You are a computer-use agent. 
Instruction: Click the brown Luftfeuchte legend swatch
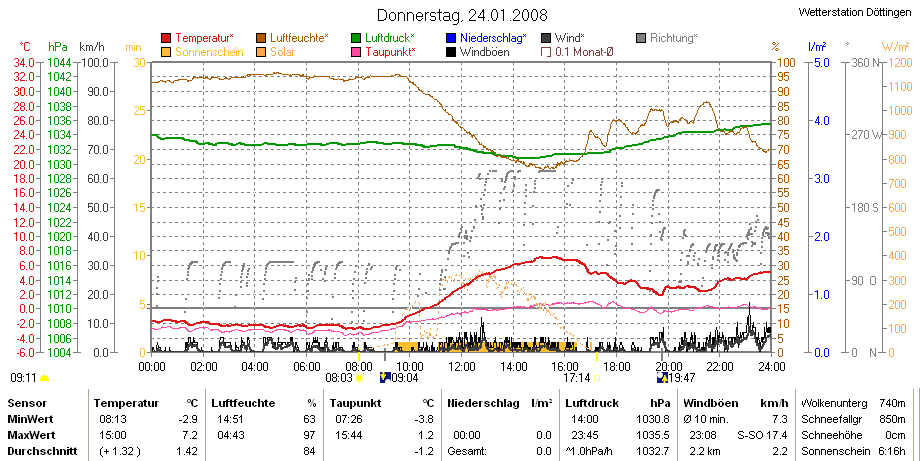(261, 38)
